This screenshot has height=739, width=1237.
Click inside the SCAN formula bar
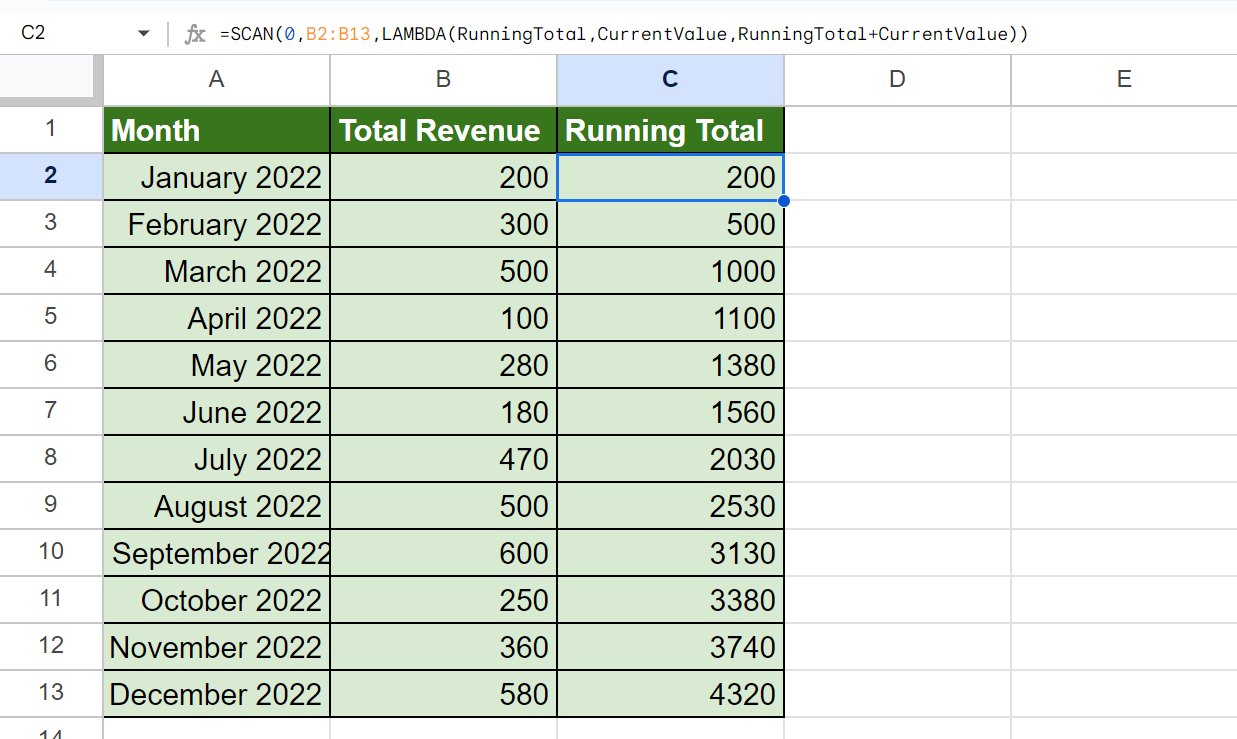click(x=625, y=34)
